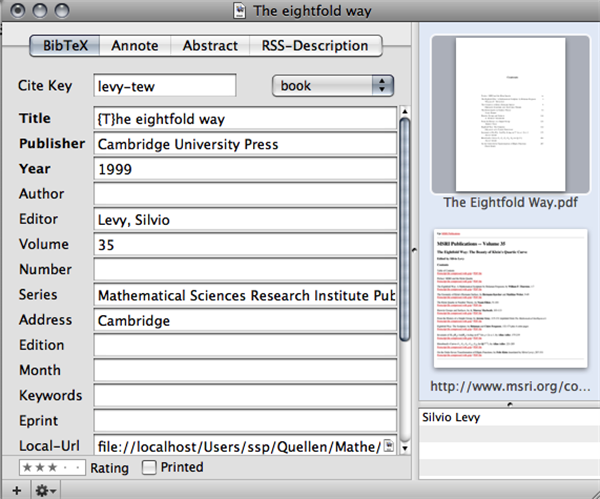Click the http://www.msri.org link label
The width and height of the screenshot is (600, 499).
510,386
